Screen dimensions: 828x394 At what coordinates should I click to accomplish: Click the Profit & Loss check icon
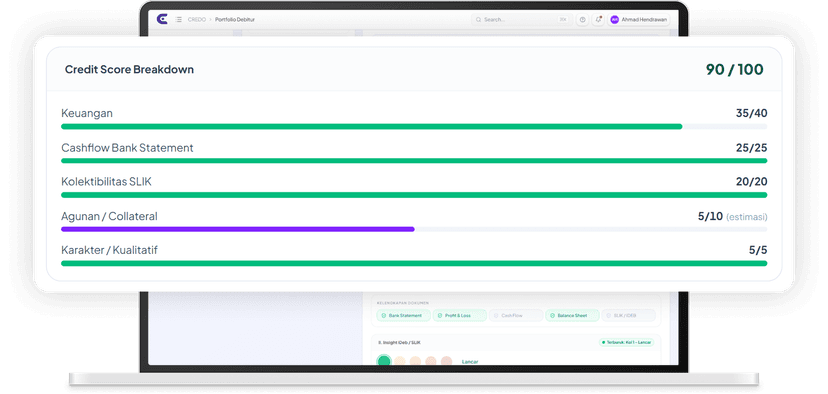[440, 315]
